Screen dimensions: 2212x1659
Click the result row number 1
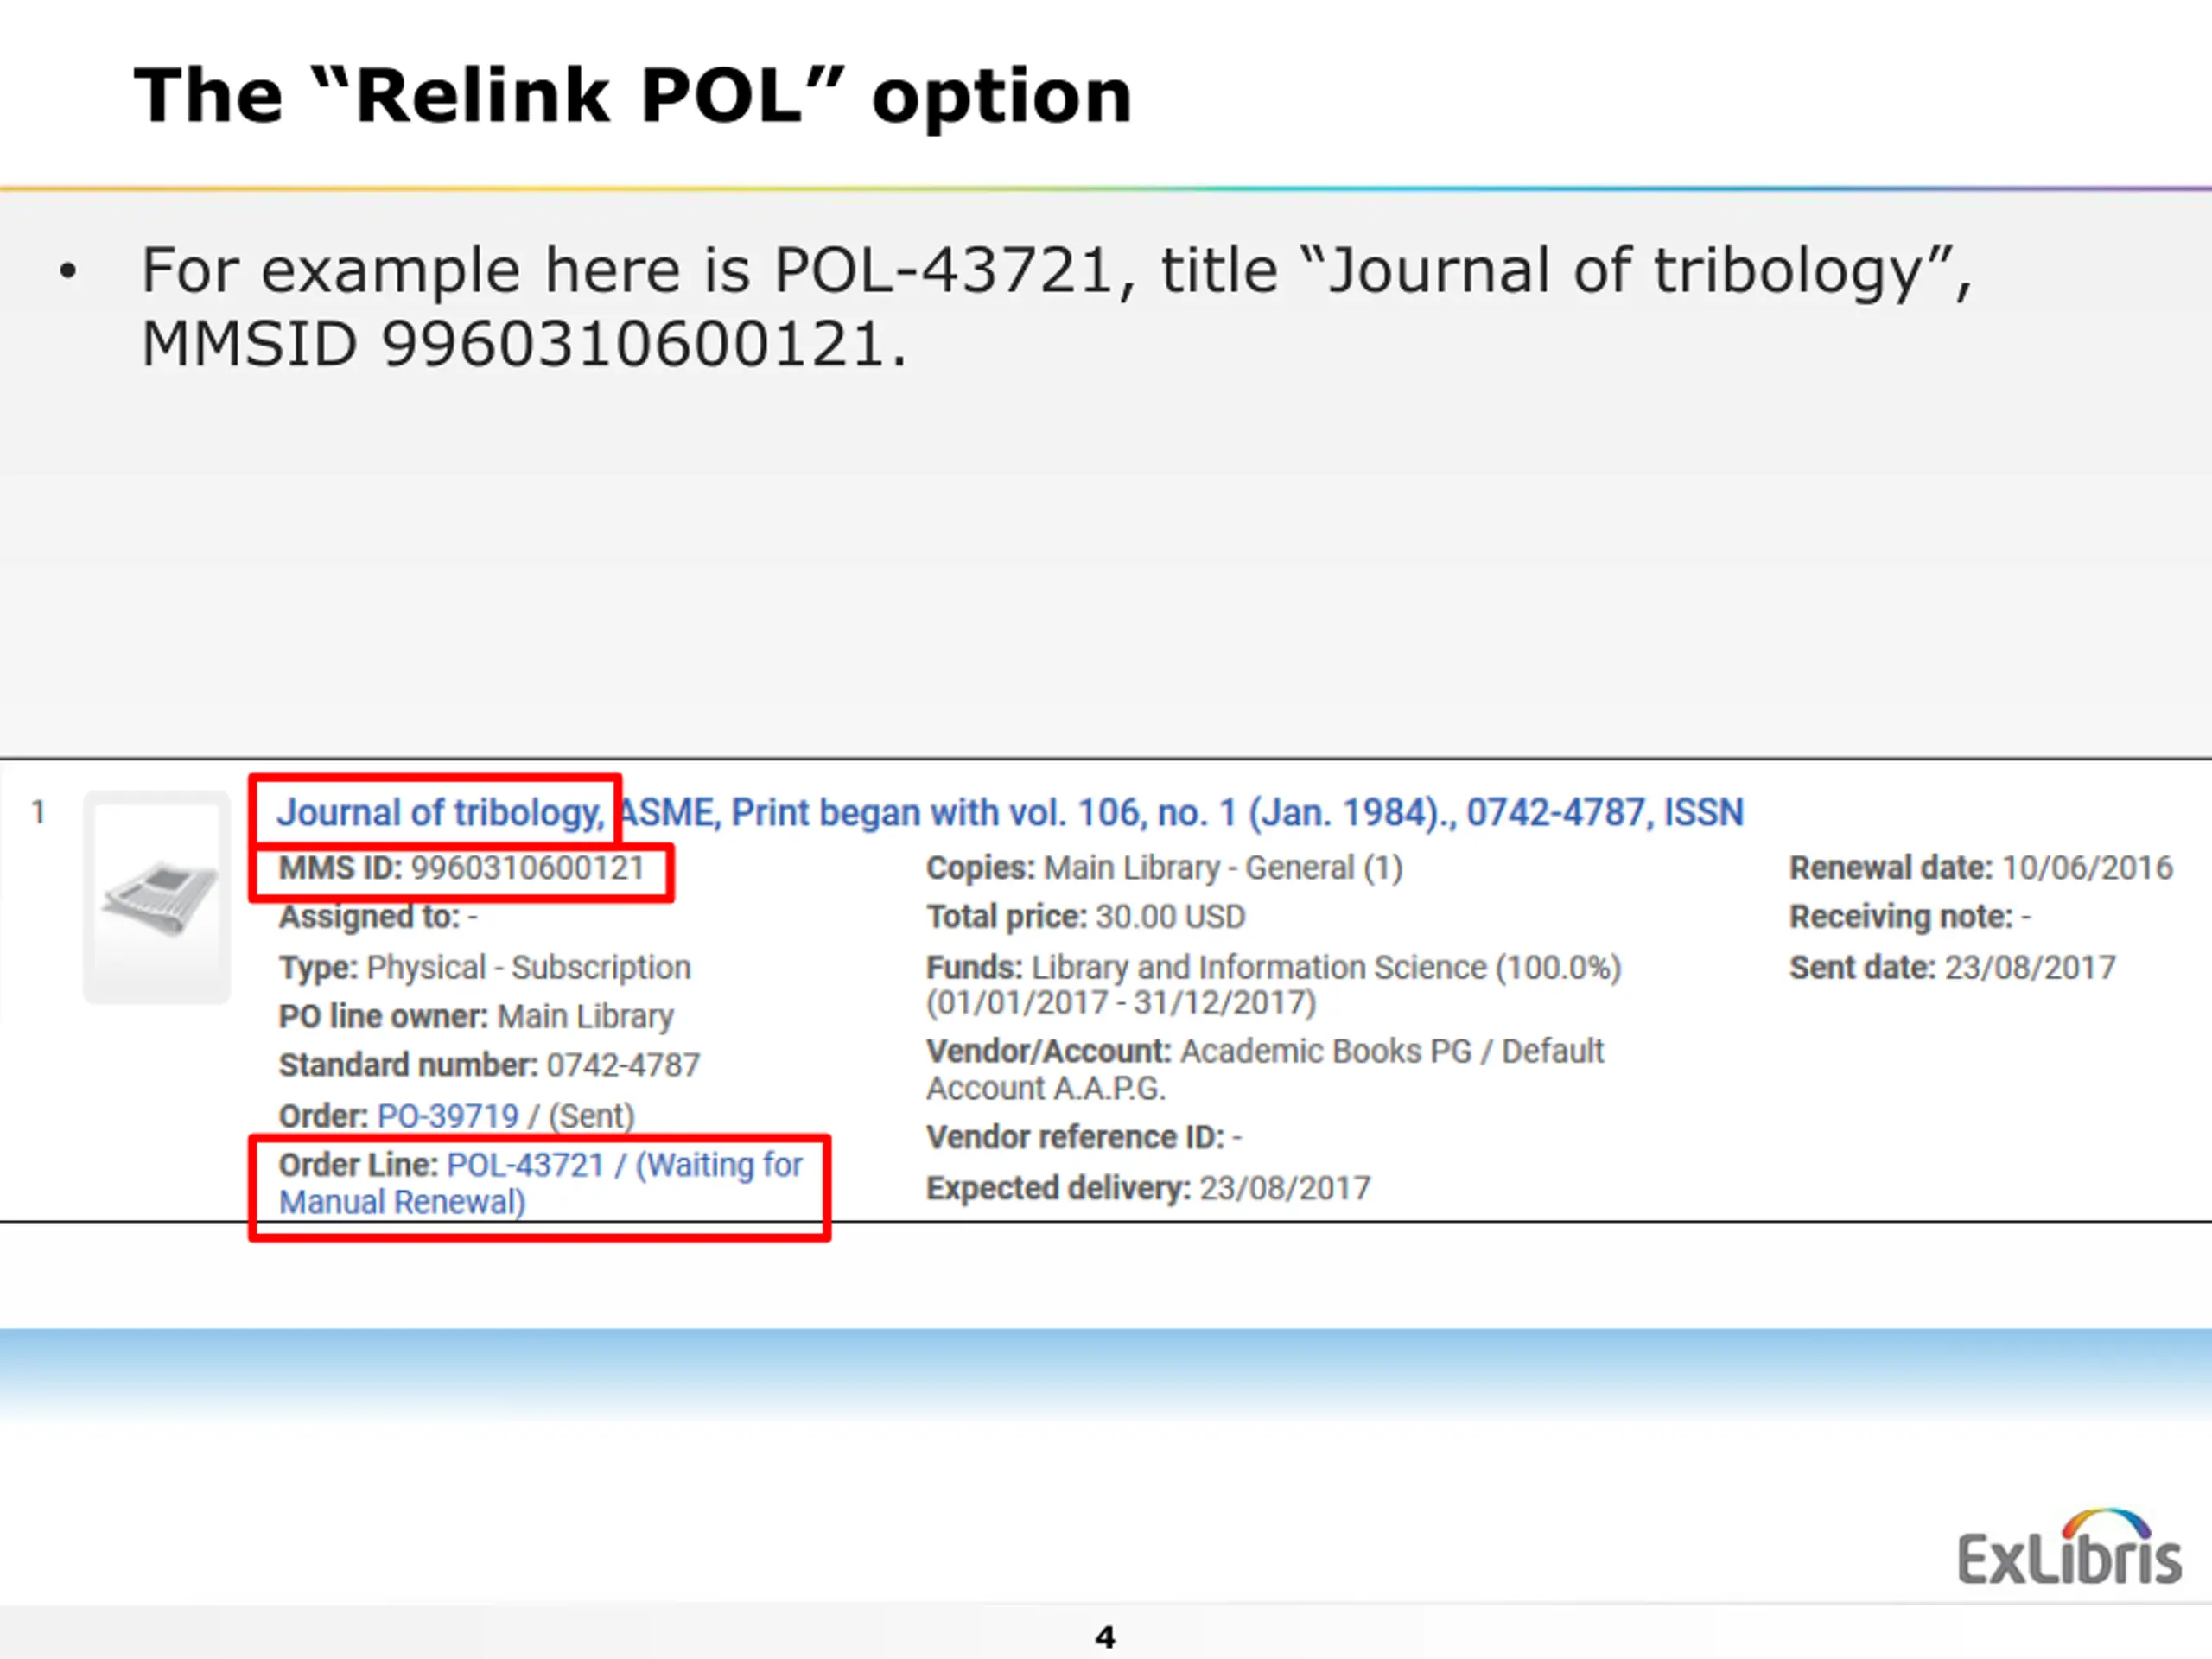click(38, 812)
